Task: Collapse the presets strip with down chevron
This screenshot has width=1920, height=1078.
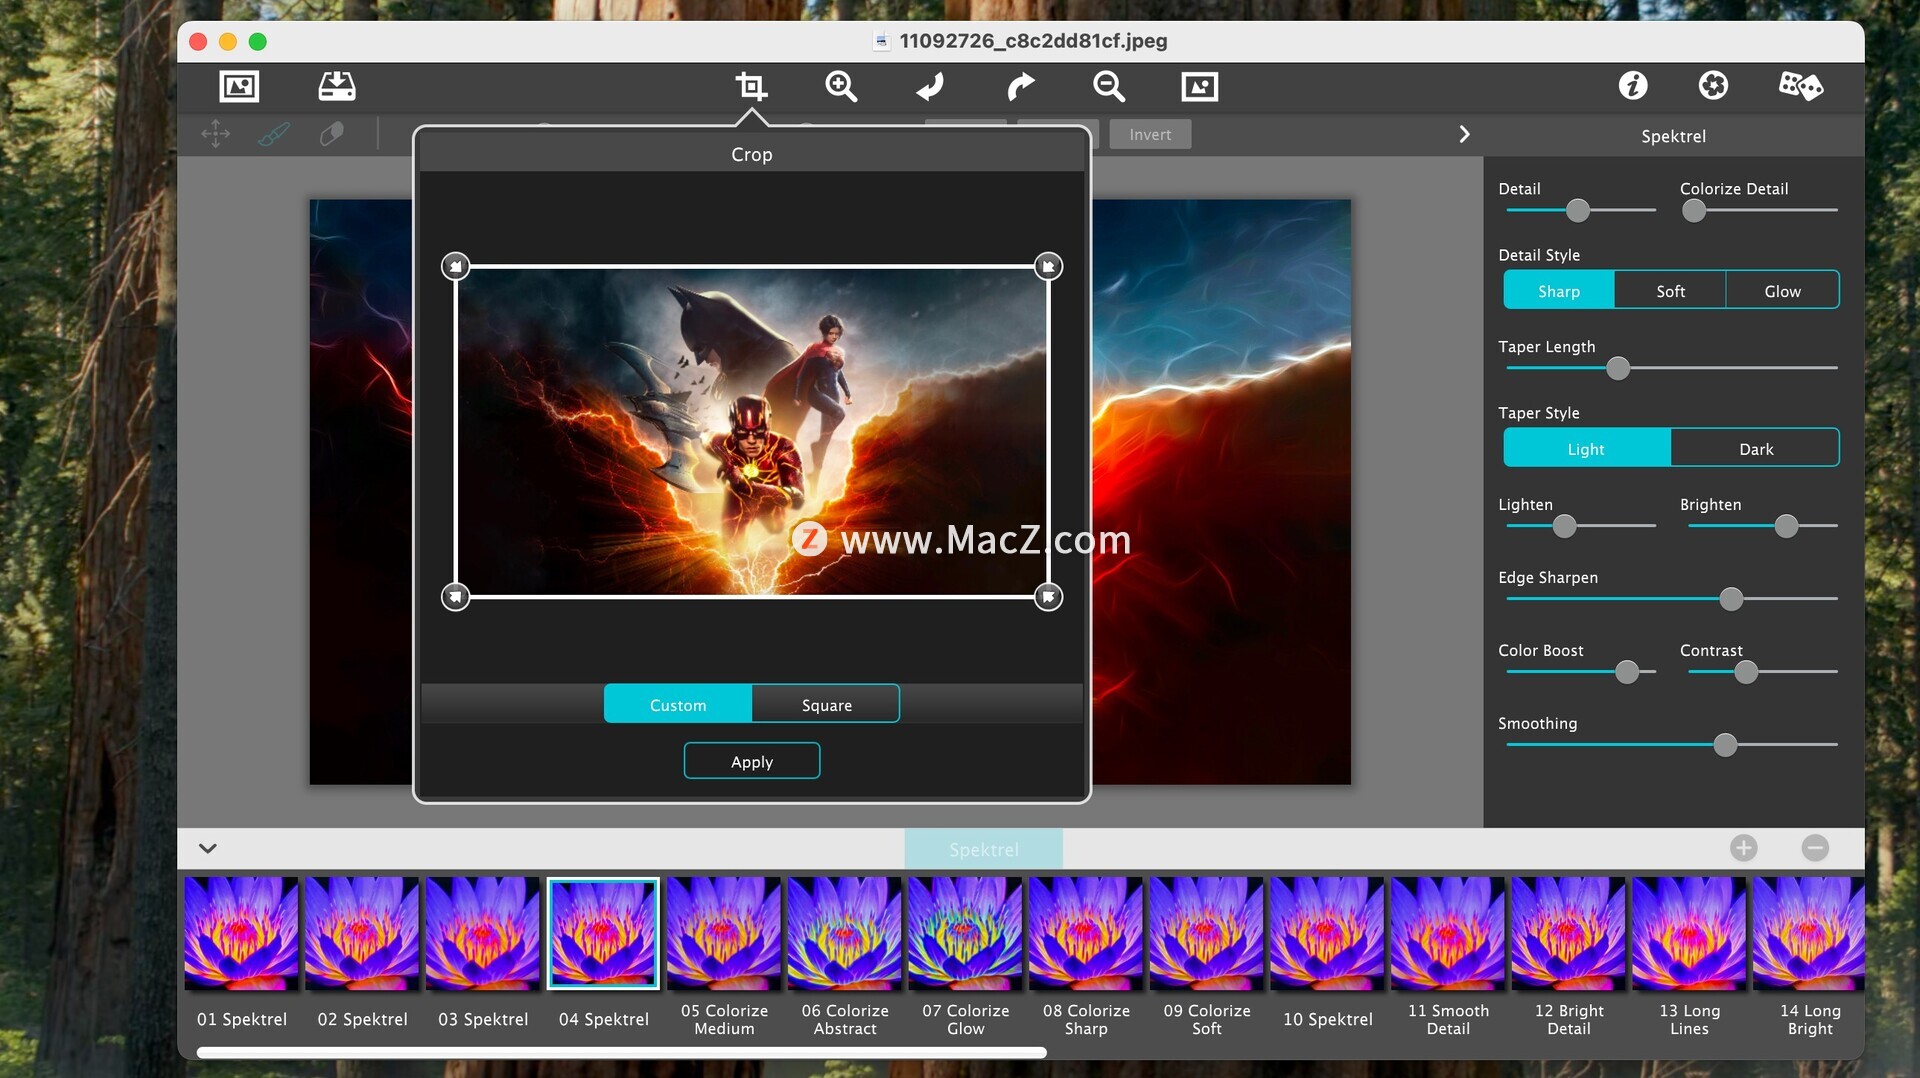Action: point(208,848)
